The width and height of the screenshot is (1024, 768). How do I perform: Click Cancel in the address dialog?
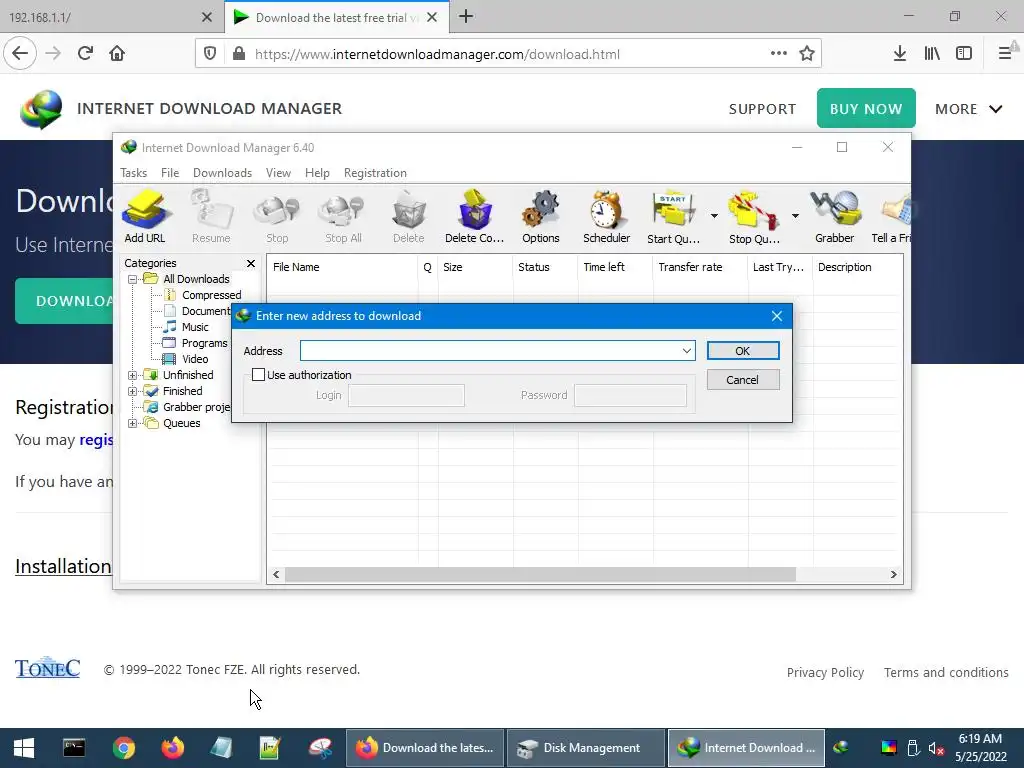coord(743,380)
